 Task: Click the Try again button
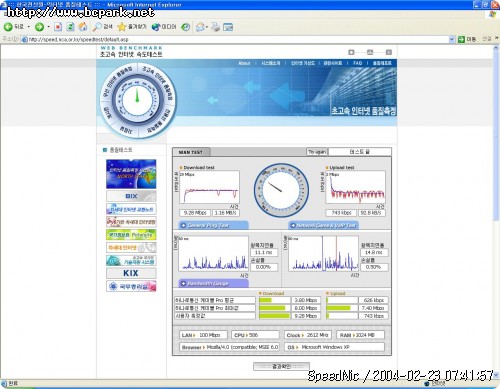tap(317, 152)
